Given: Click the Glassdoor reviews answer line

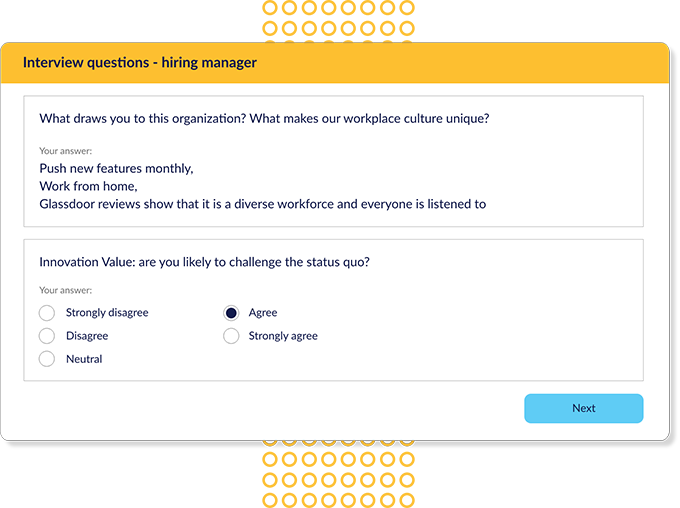Looking at the screenshot, I should click(263, 204).
